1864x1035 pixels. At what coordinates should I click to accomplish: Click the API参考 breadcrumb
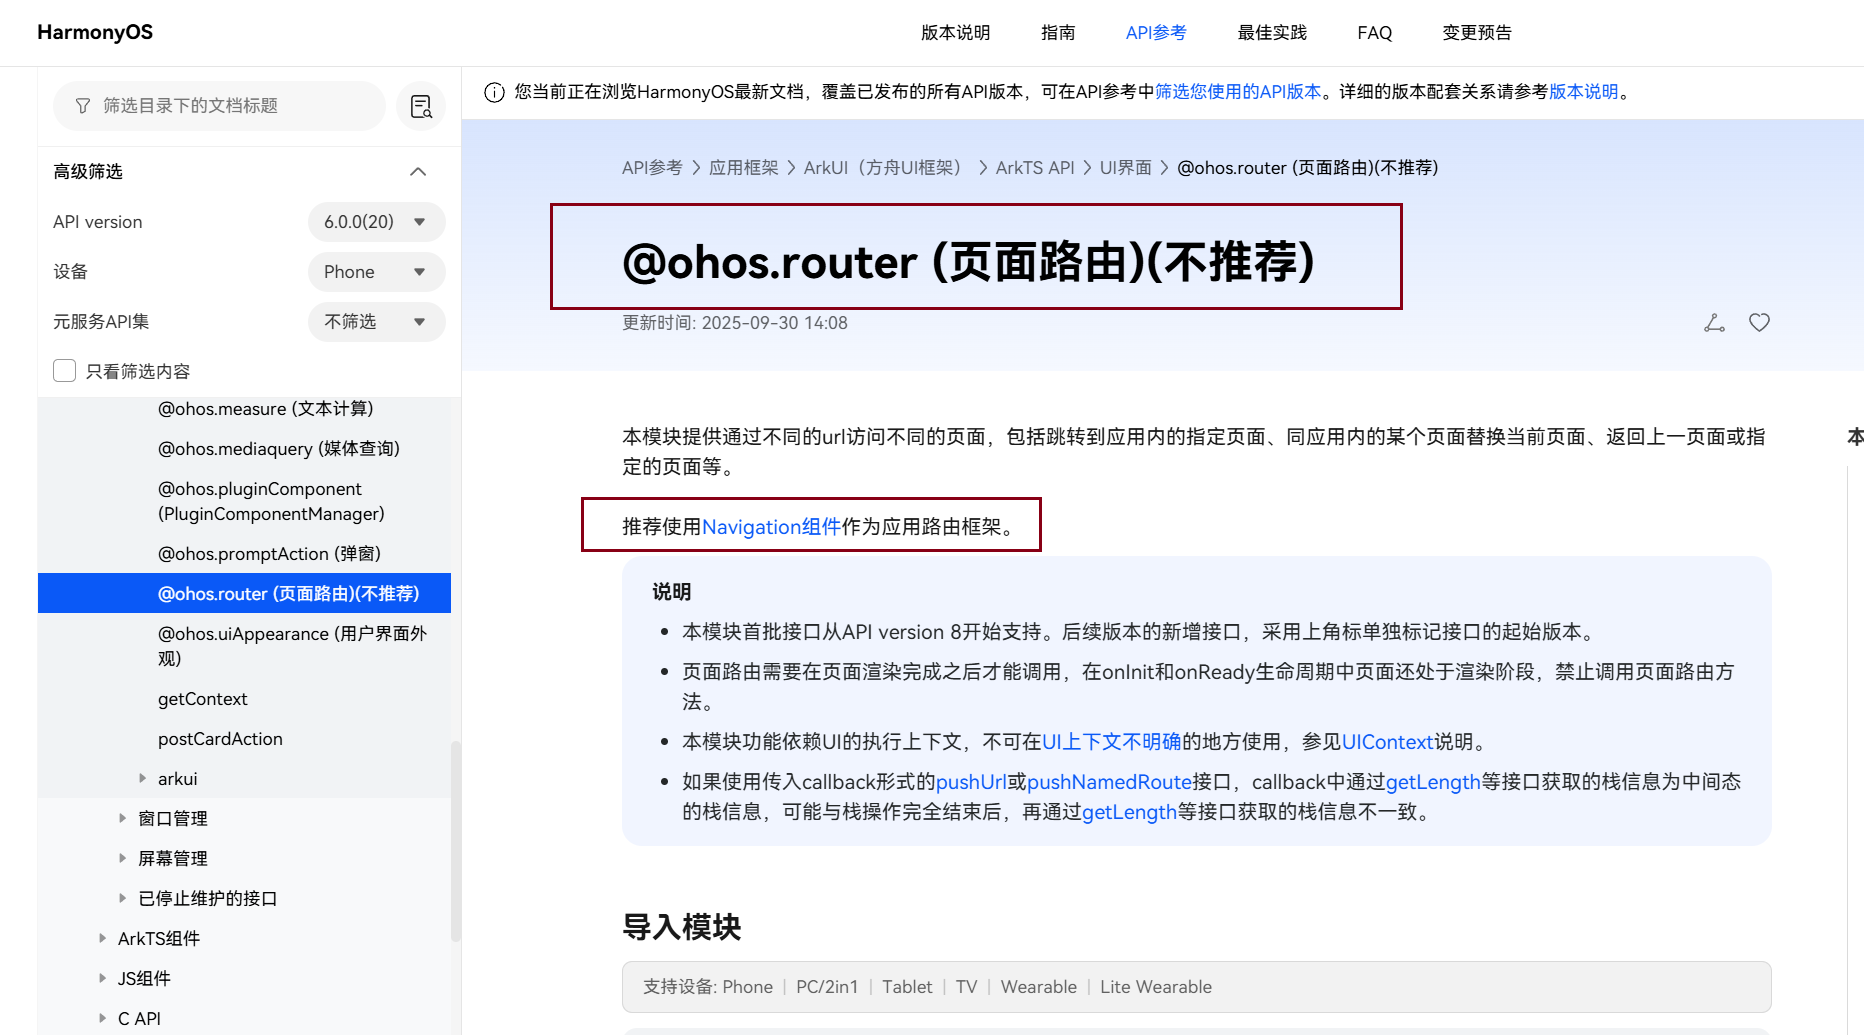point(652,168)
